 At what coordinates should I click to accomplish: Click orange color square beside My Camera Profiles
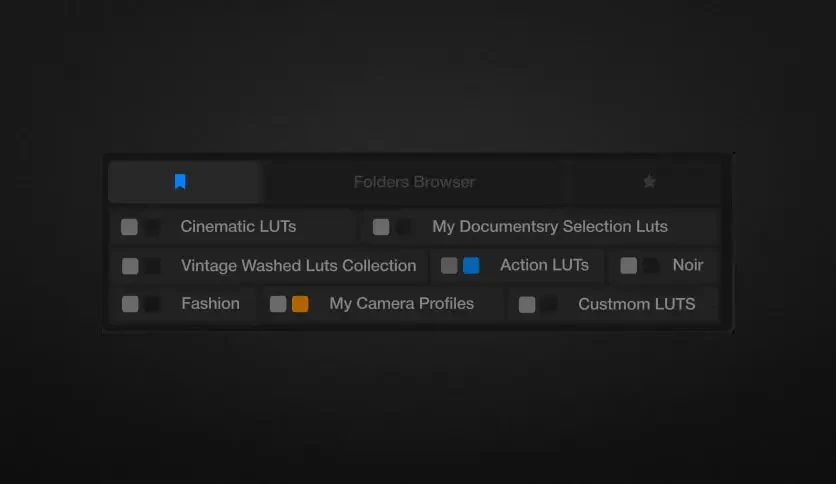(300, 304)
